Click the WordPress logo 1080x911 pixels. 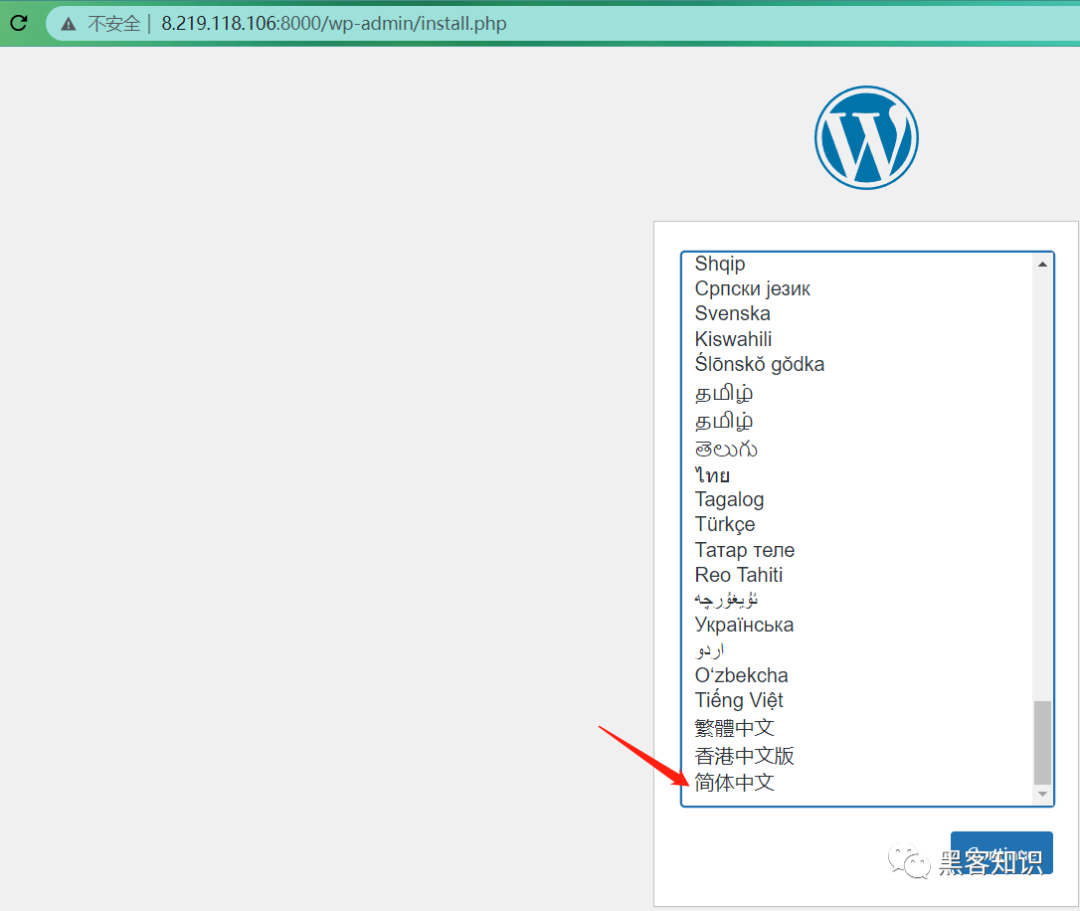866,138
